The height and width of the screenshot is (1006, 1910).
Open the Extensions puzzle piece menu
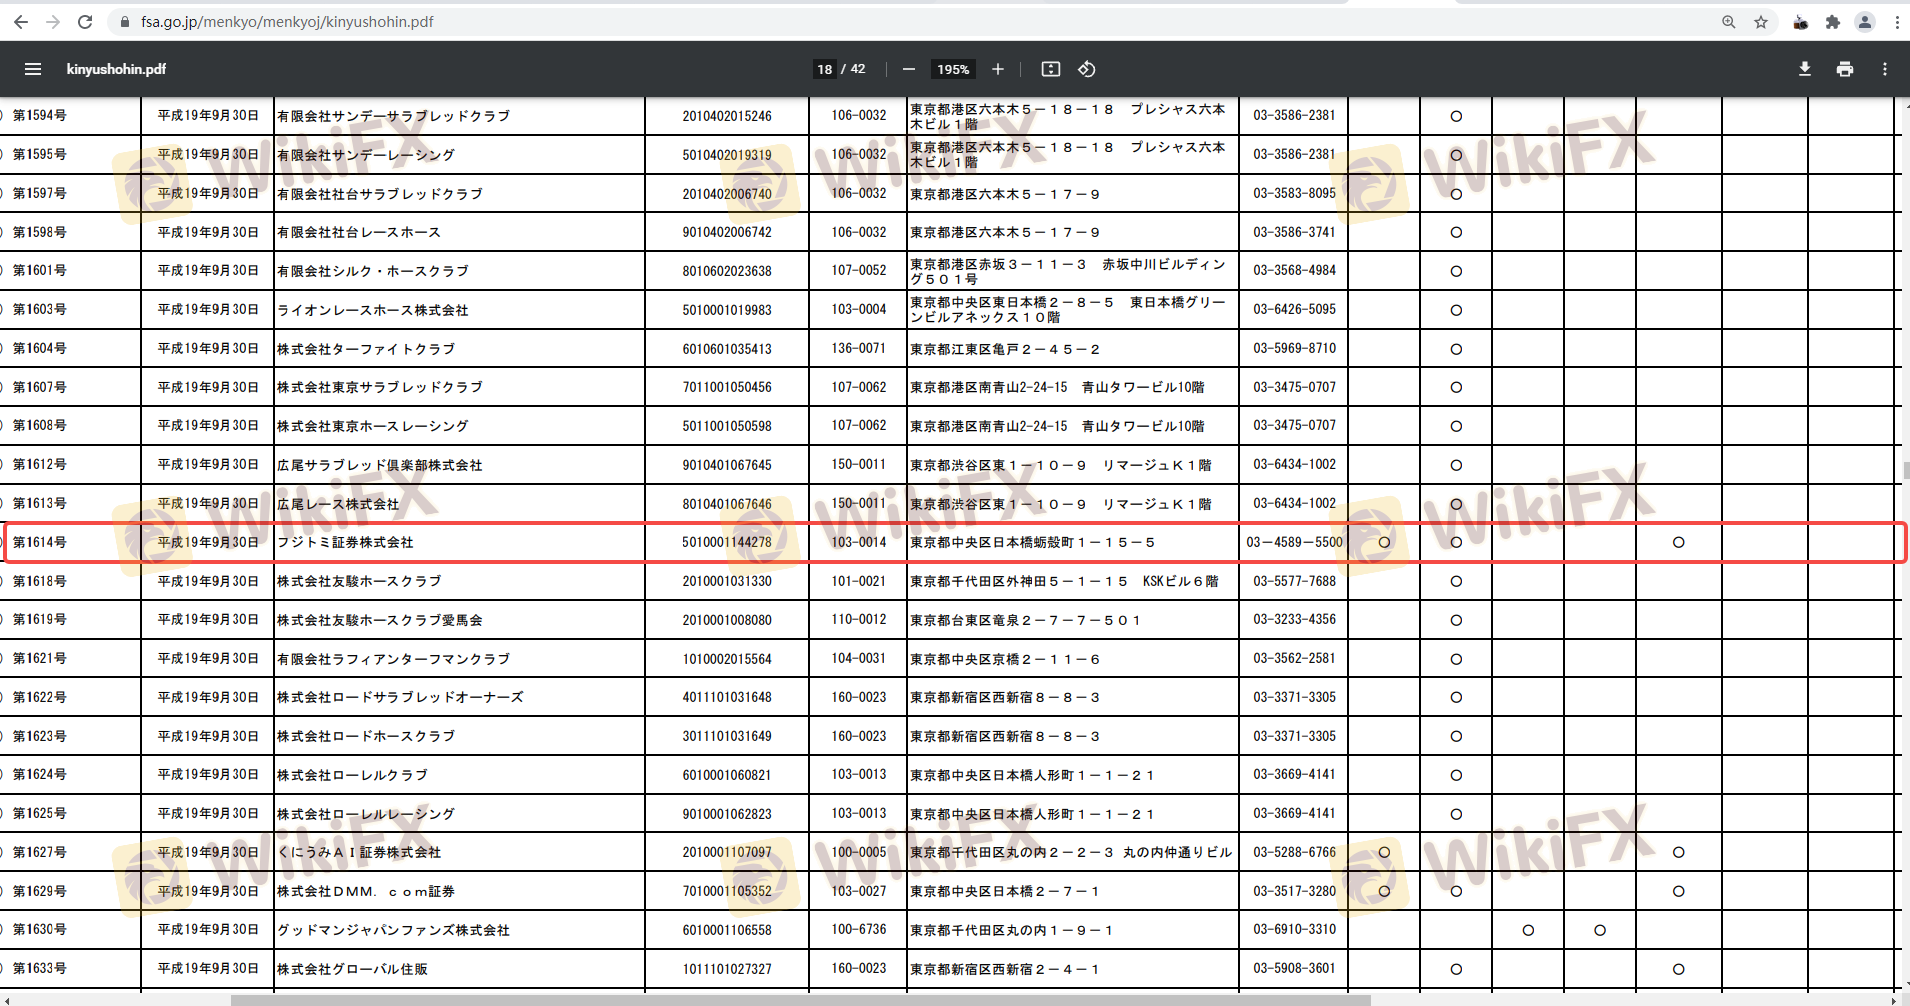tap(1832, 22)
